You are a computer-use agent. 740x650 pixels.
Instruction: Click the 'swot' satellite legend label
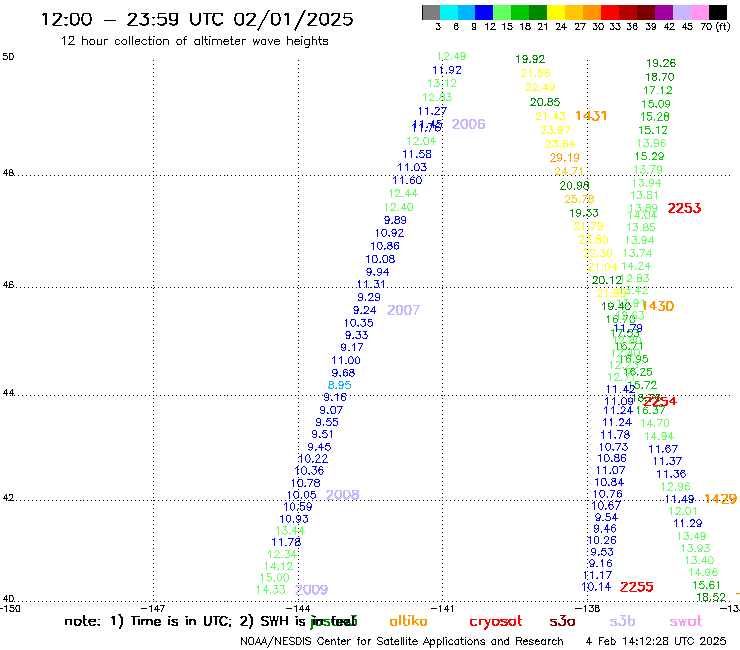686,621
